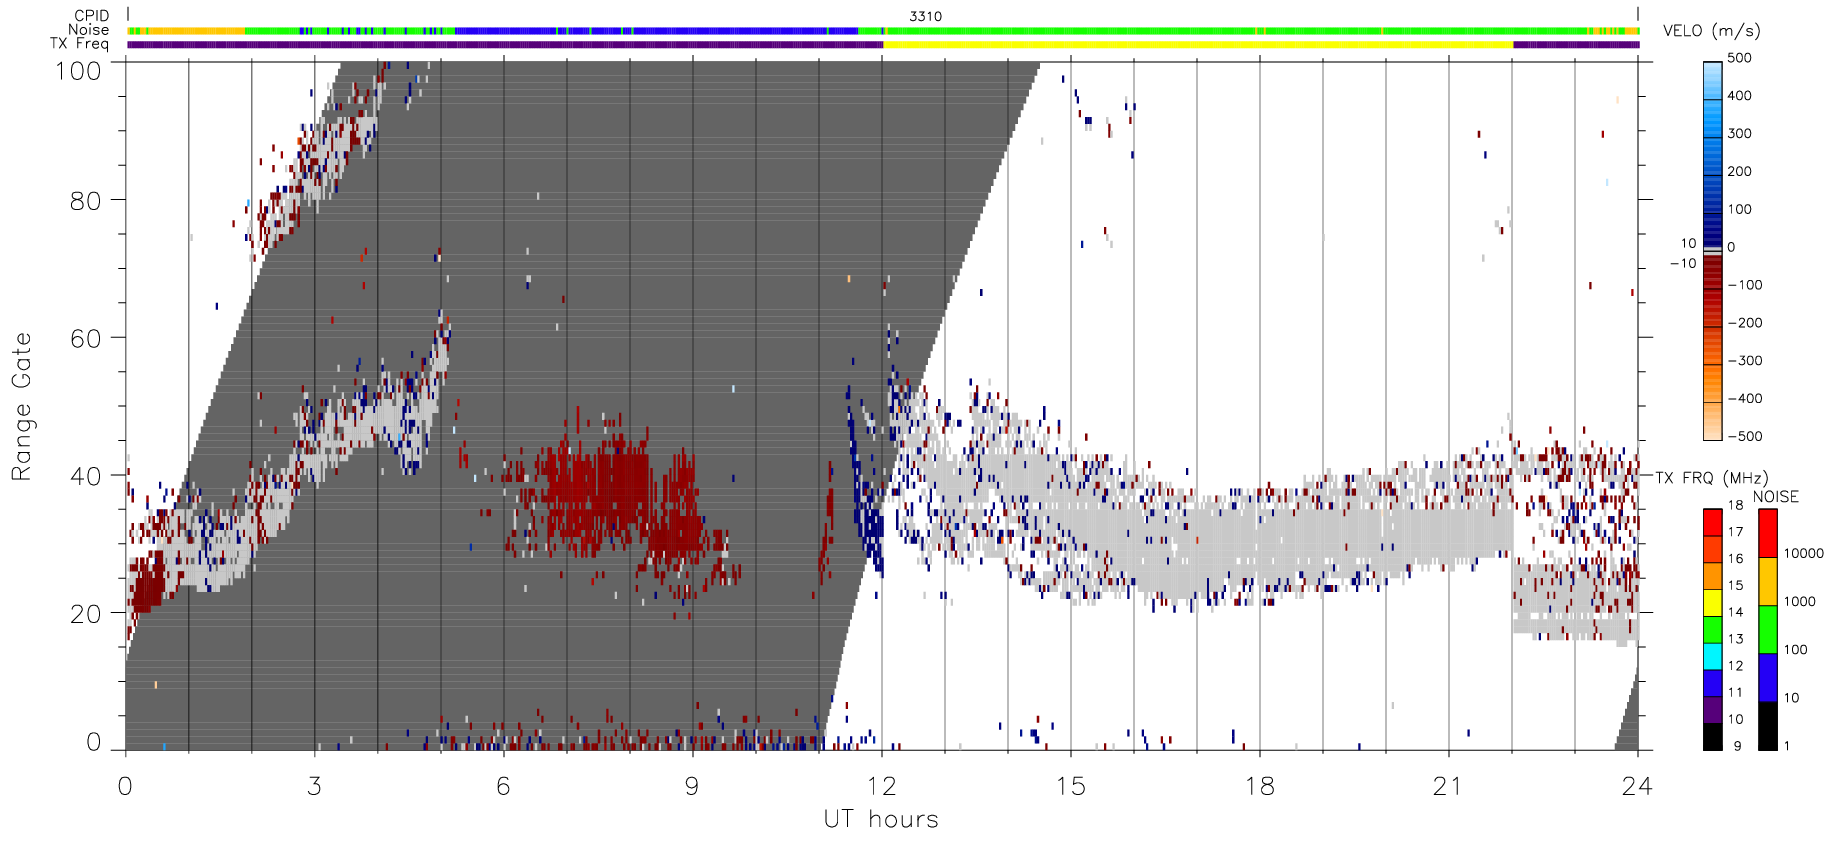1843x850 pixels.
Task: Click the UT hour 9 tick label
Action: [x=692, y=787]
